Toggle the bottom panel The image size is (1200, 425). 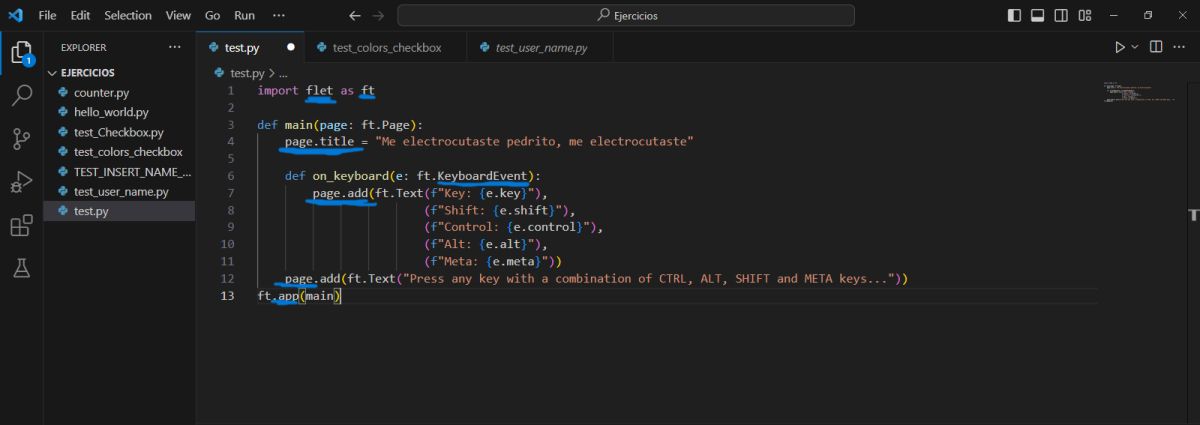tap(1038, 16)
